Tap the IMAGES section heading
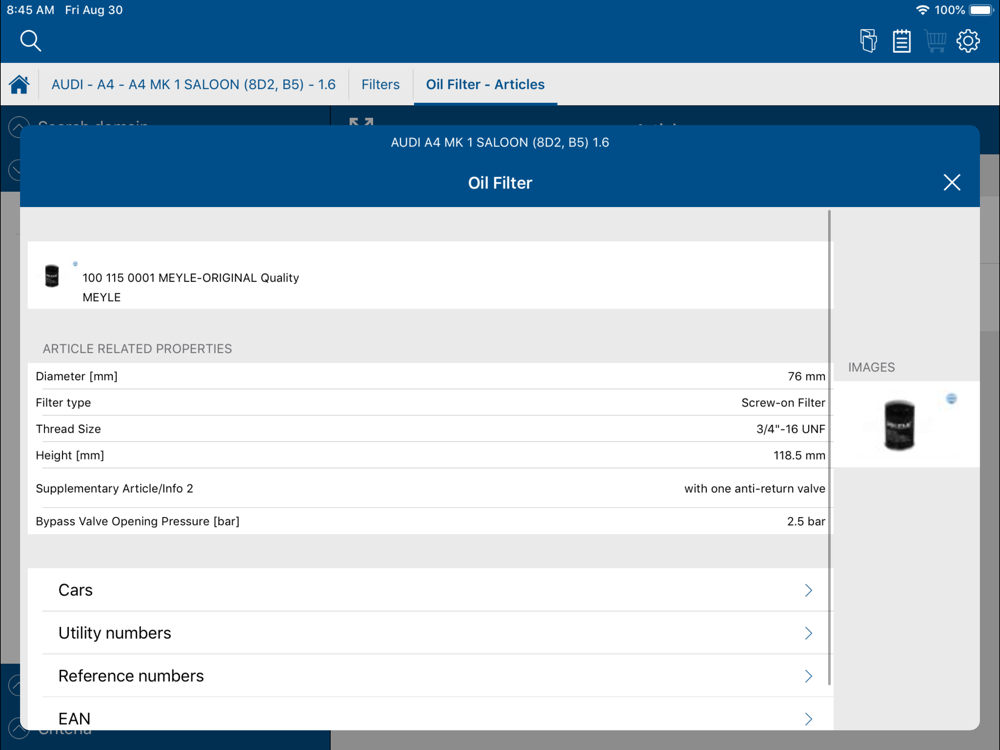This screenshot has height=750, width=1000. pyautogui.click(x=871, y=367)
